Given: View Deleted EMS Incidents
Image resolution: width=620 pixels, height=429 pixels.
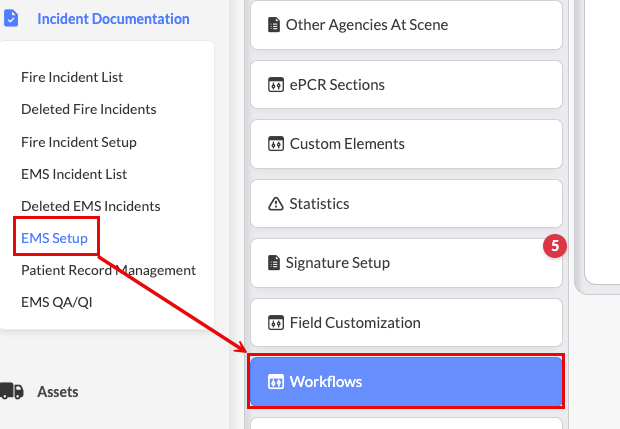Looking at the screenshot, I should [x=90, y=206].
